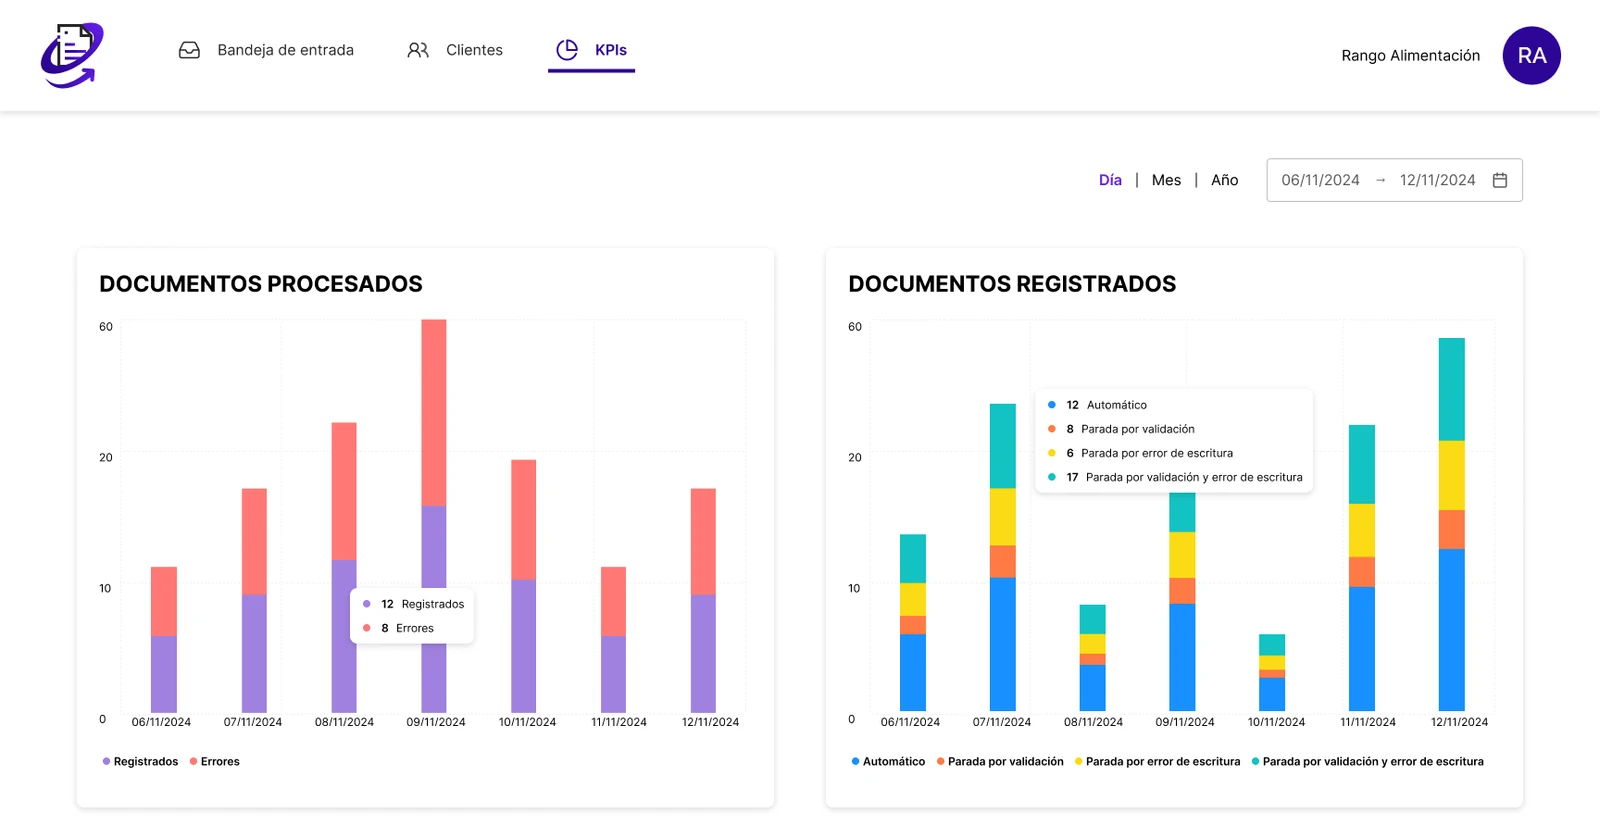Click the Clientes people icon
Screen dimensions: 1600x838
click(x=418, y=50)
